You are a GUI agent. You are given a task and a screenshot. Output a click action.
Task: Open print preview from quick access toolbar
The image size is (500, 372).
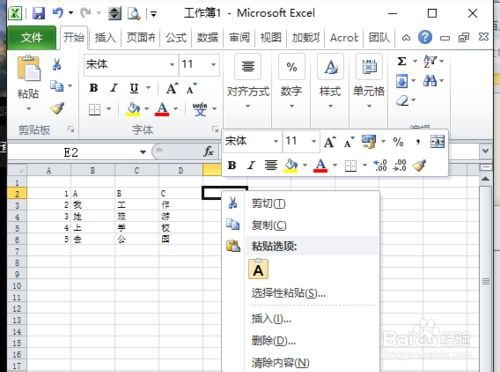coord(134,14)
